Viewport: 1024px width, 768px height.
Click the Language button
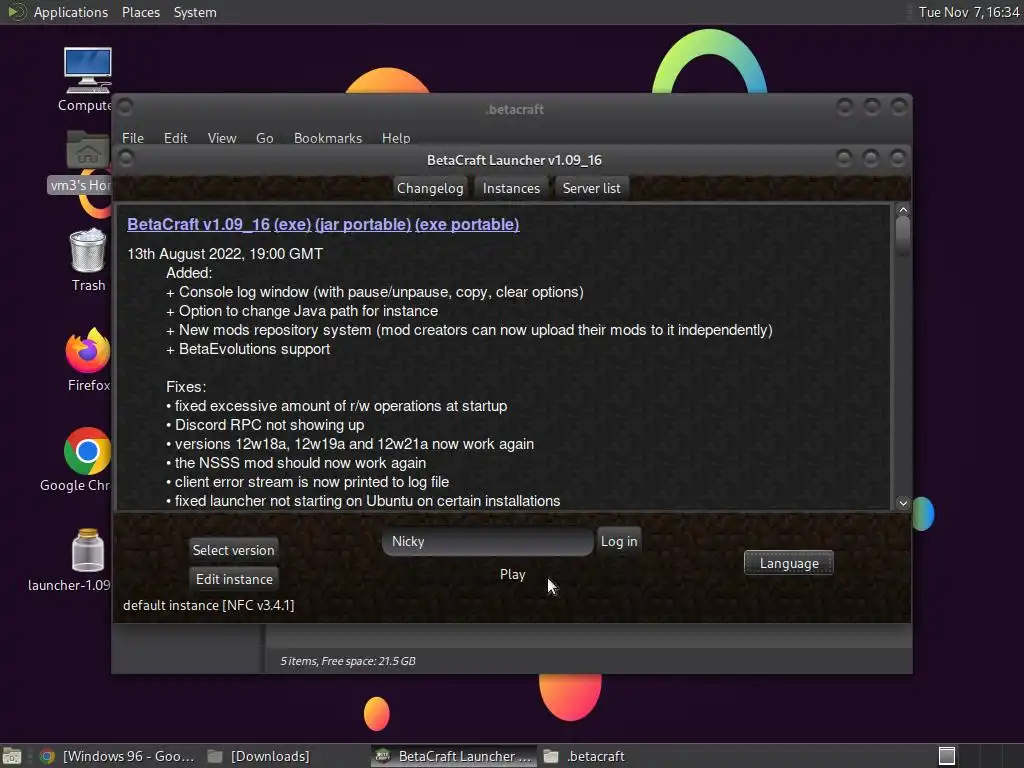[x=788, y=563]
